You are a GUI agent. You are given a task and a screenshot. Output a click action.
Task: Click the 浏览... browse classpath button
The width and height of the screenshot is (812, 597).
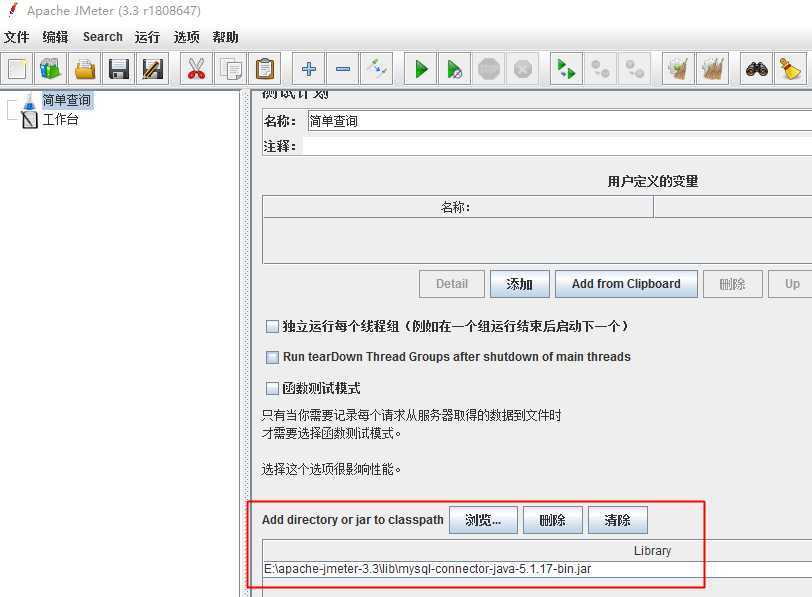pos(483,520)
